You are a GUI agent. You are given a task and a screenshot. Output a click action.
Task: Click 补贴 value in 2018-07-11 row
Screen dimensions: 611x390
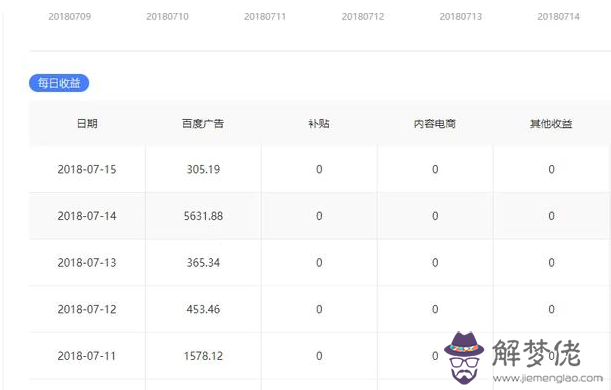tap(319, 356)
